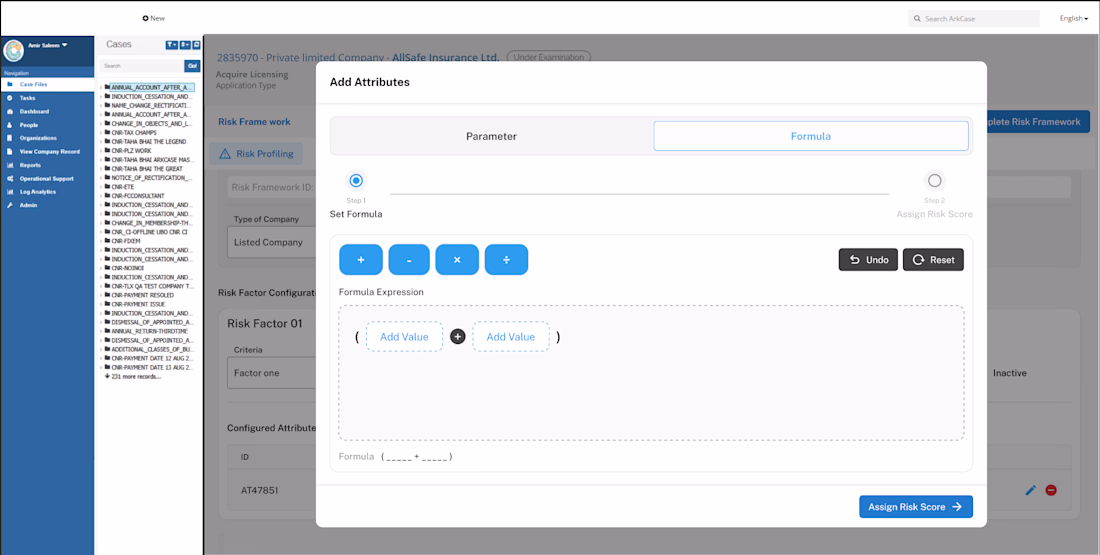Click the Risk Profiling warning triangle tab

256,154
